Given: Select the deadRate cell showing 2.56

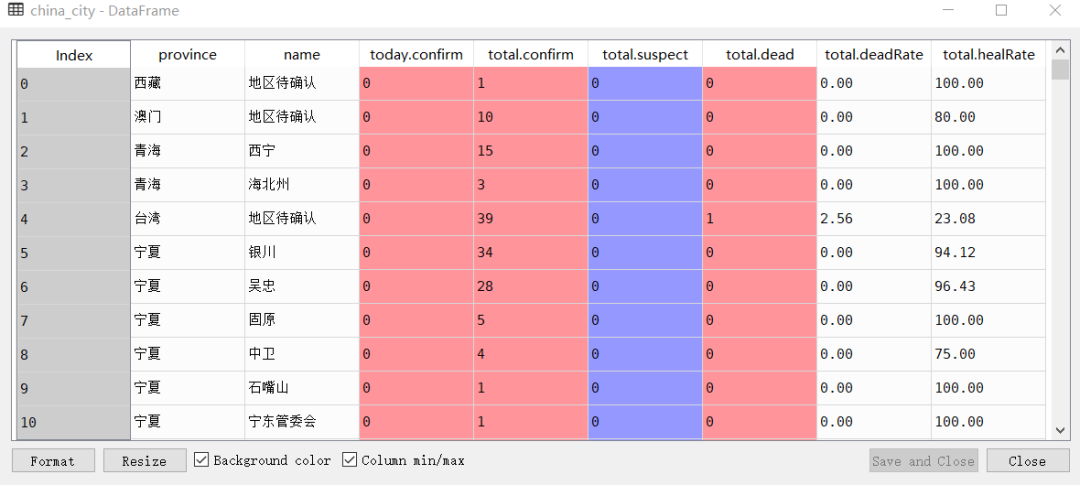Looking at the screenshot, I should [x=873, y=218].
